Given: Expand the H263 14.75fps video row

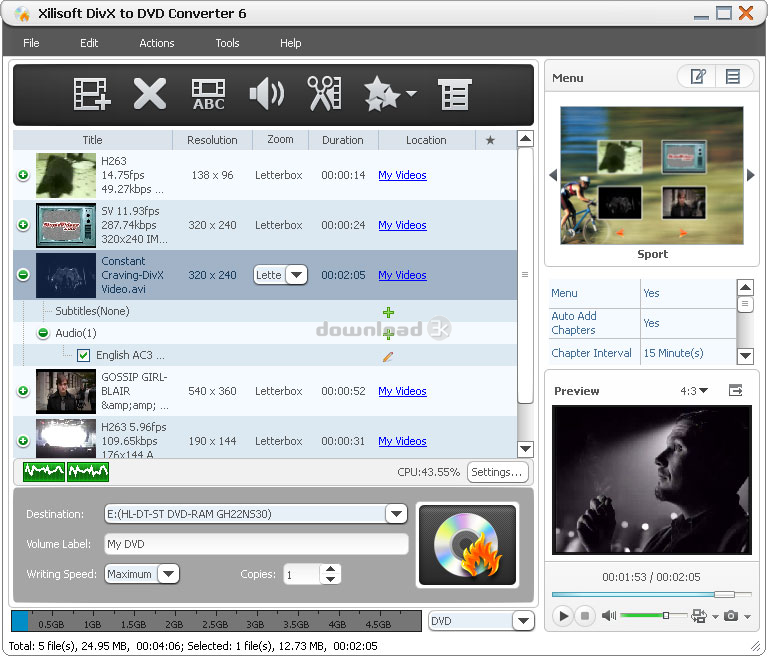Looking at the screenshot, I should click(x=23, y=175).
